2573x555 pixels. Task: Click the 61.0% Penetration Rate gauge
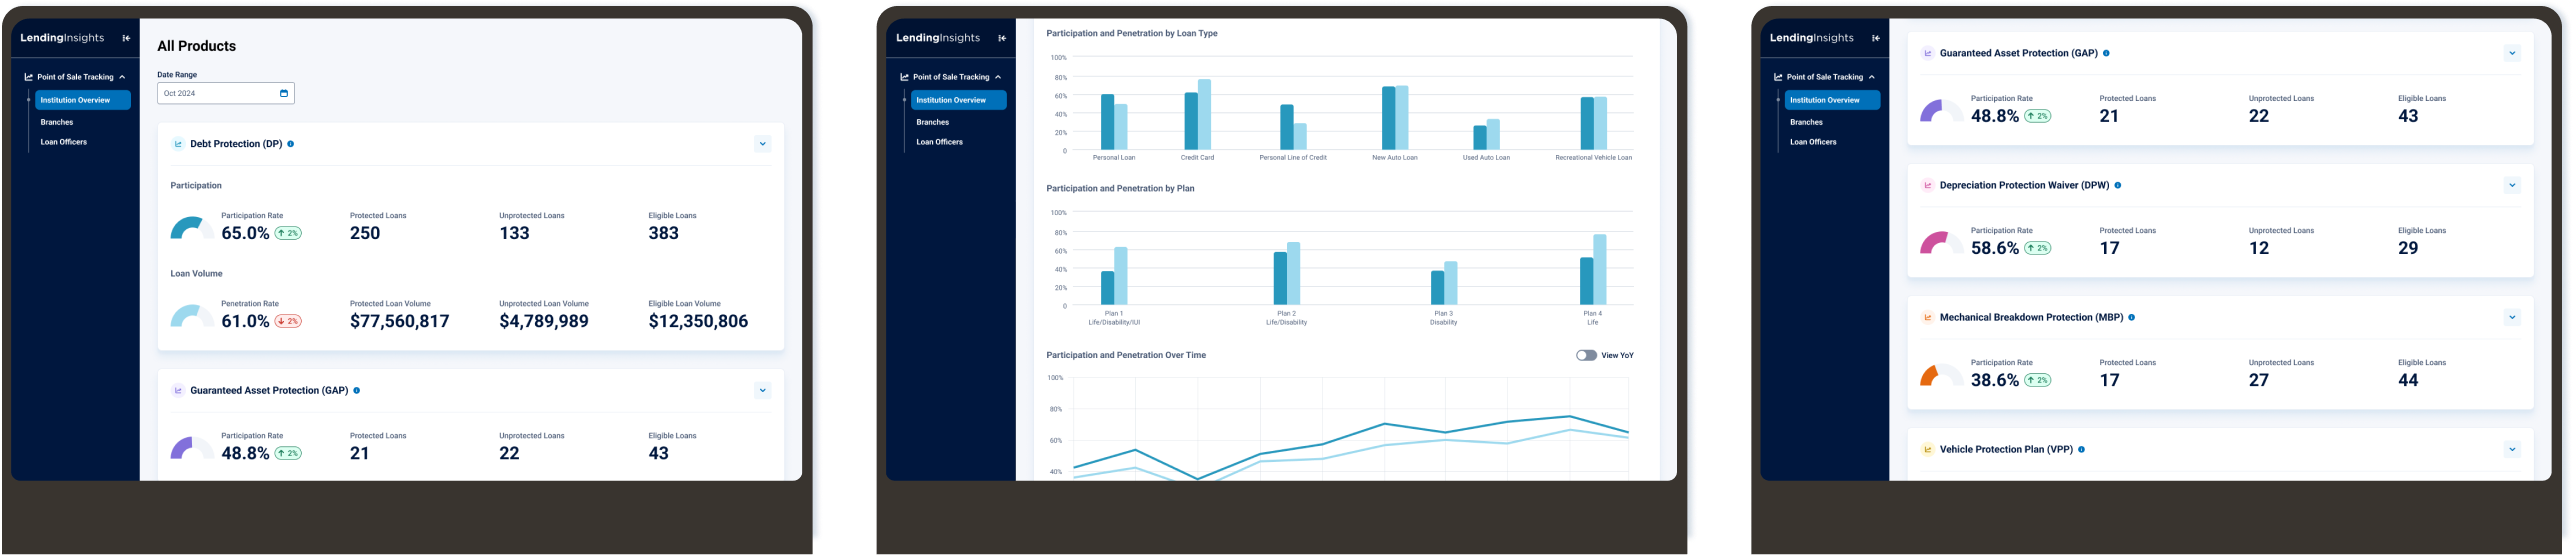[191, 318]
